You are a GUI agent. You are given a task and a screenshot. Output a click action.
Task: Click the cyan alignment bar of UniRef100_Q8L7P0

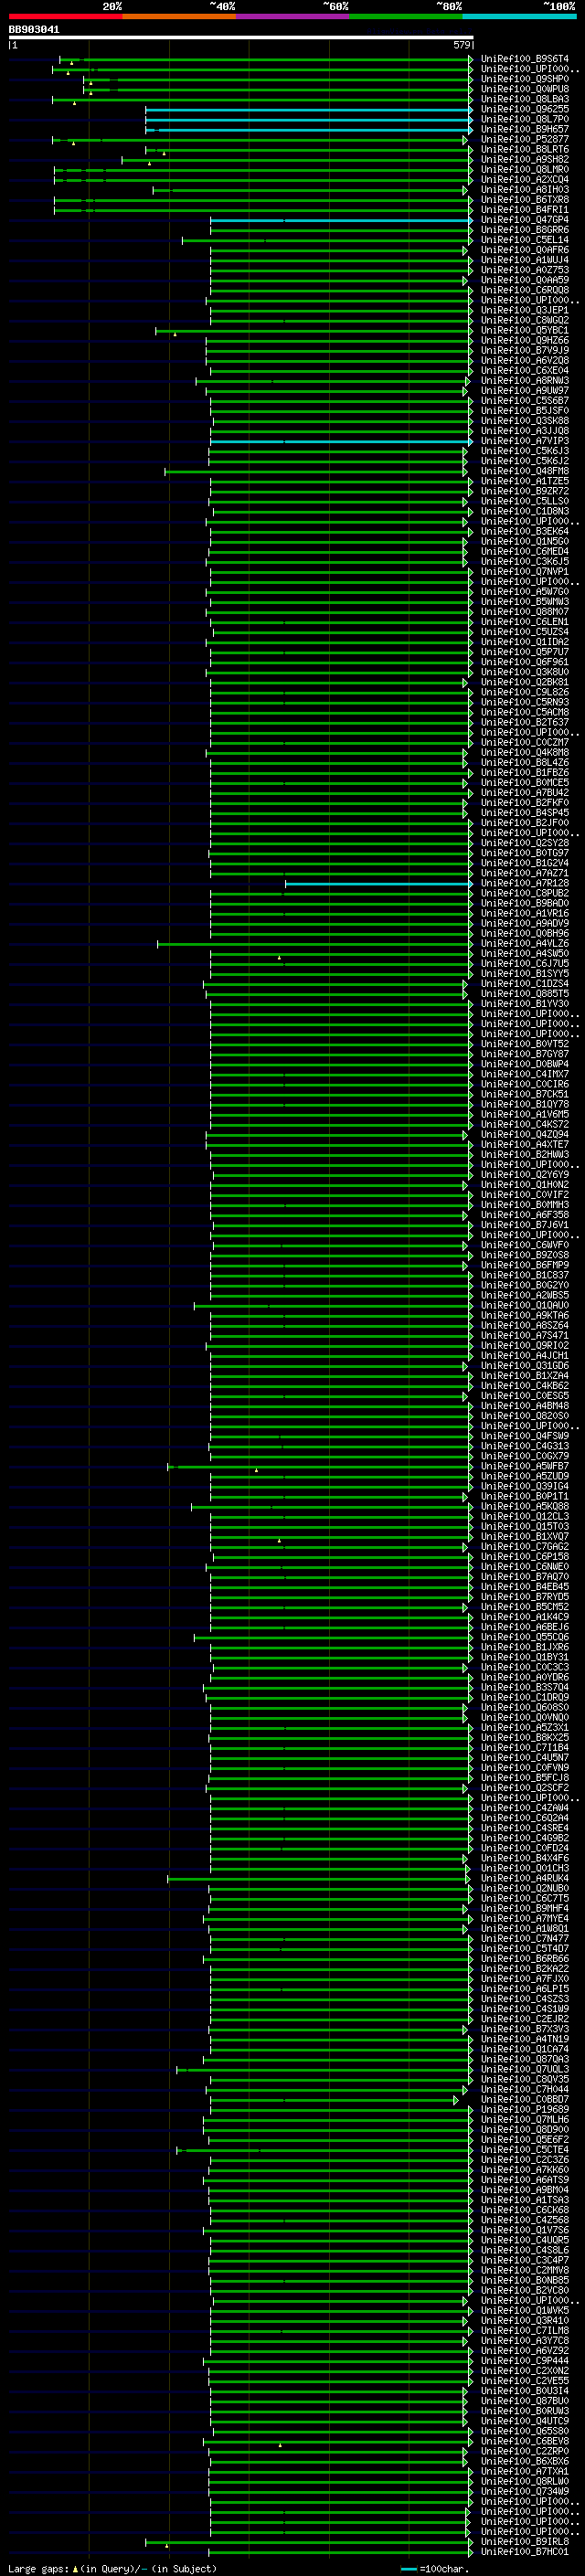309,119
